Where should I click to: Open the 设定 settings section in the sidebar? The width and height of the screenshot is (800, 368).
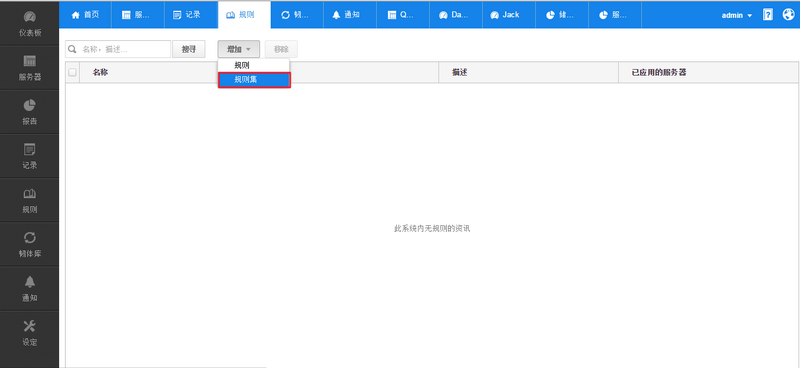point(30,333)
